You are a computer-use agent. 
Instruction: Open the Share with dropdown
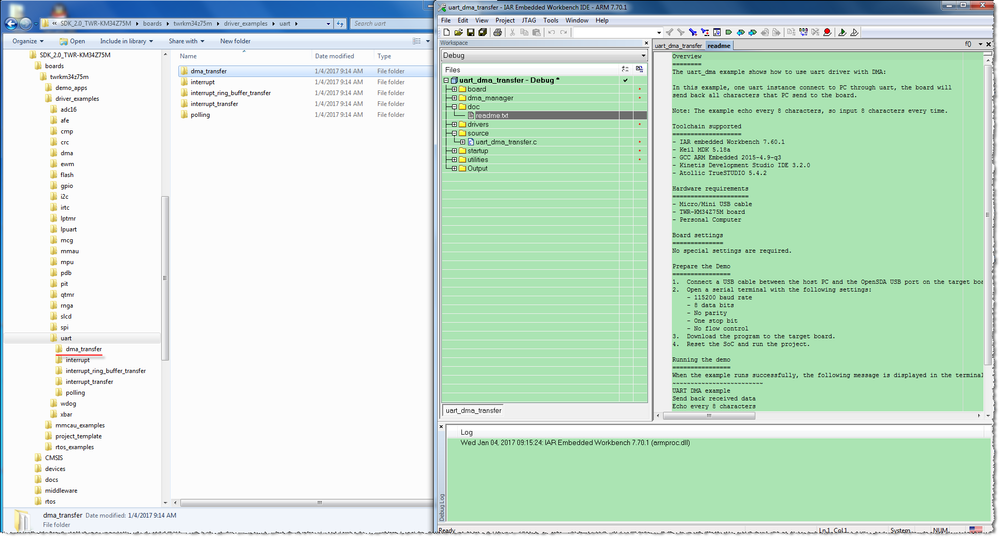pos(186,41)
